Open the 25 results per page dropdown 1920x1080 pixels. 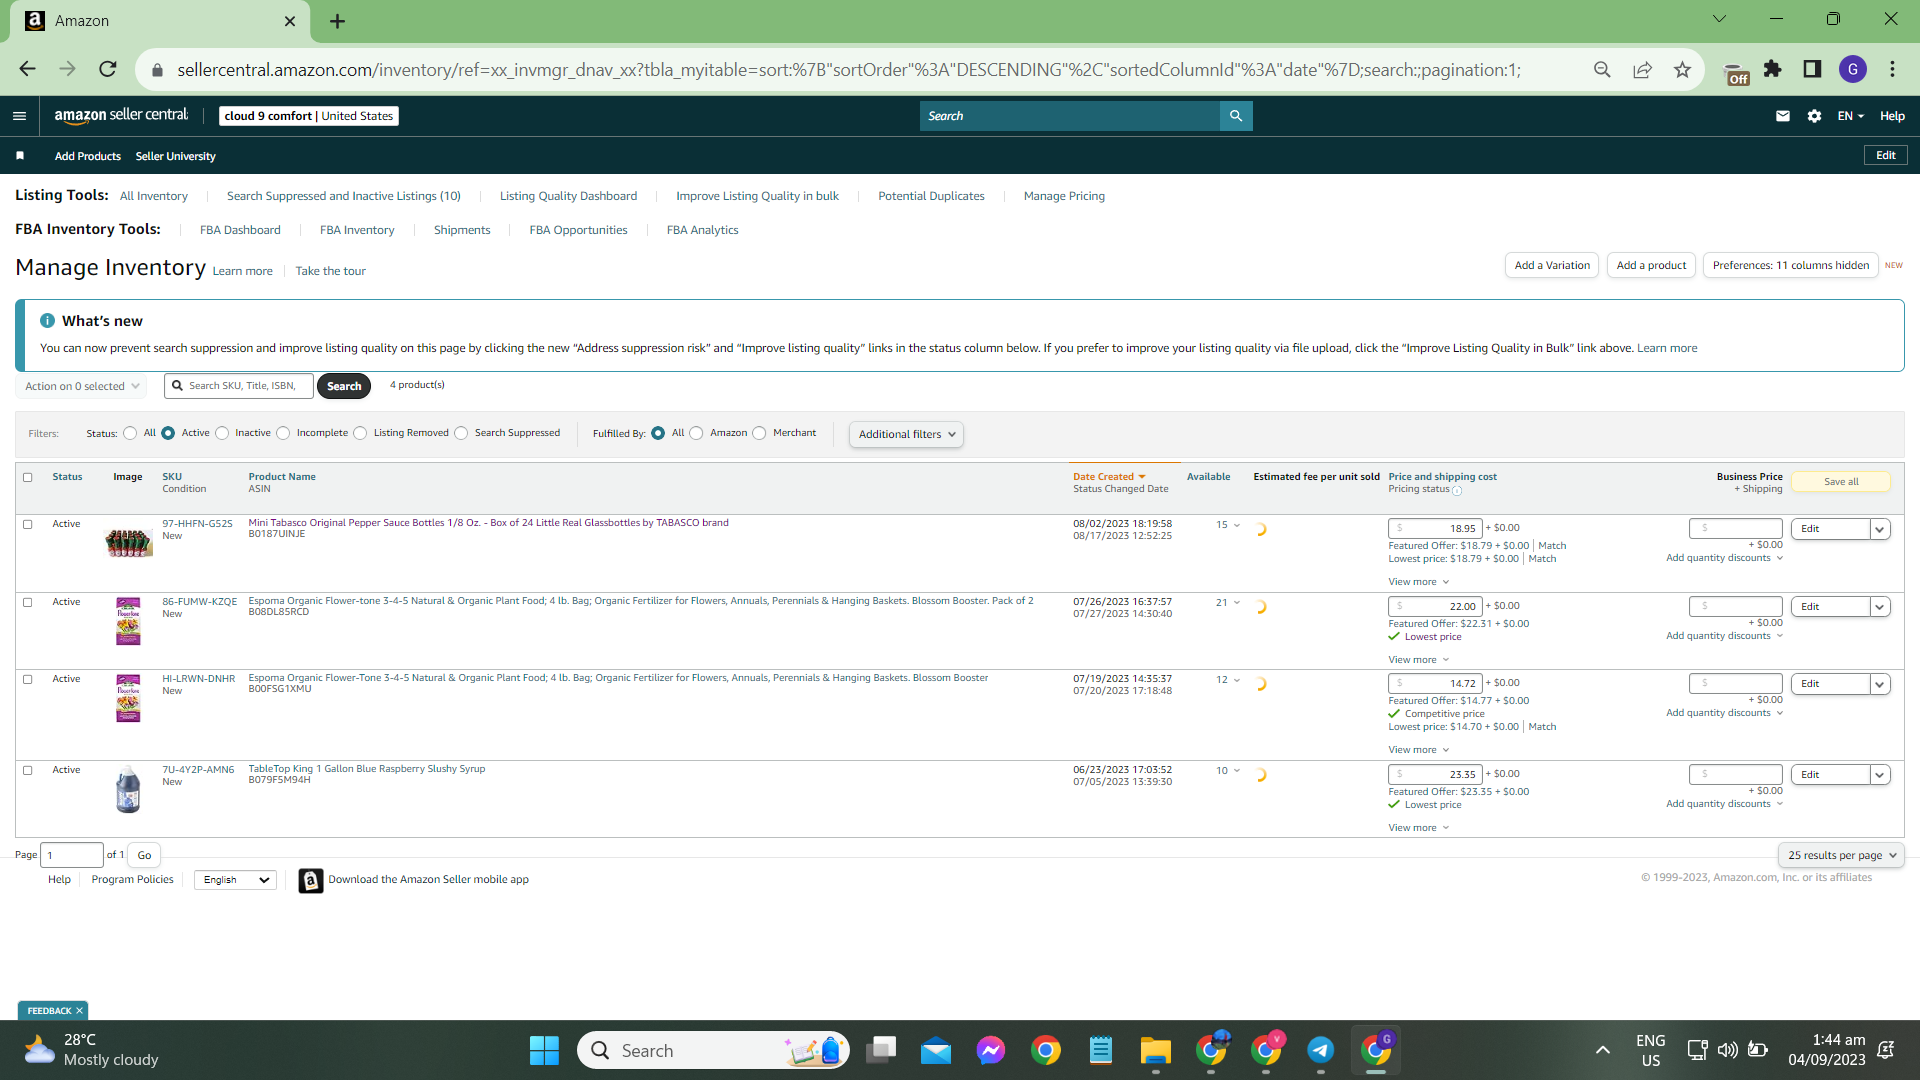(x=1841, y=856)
